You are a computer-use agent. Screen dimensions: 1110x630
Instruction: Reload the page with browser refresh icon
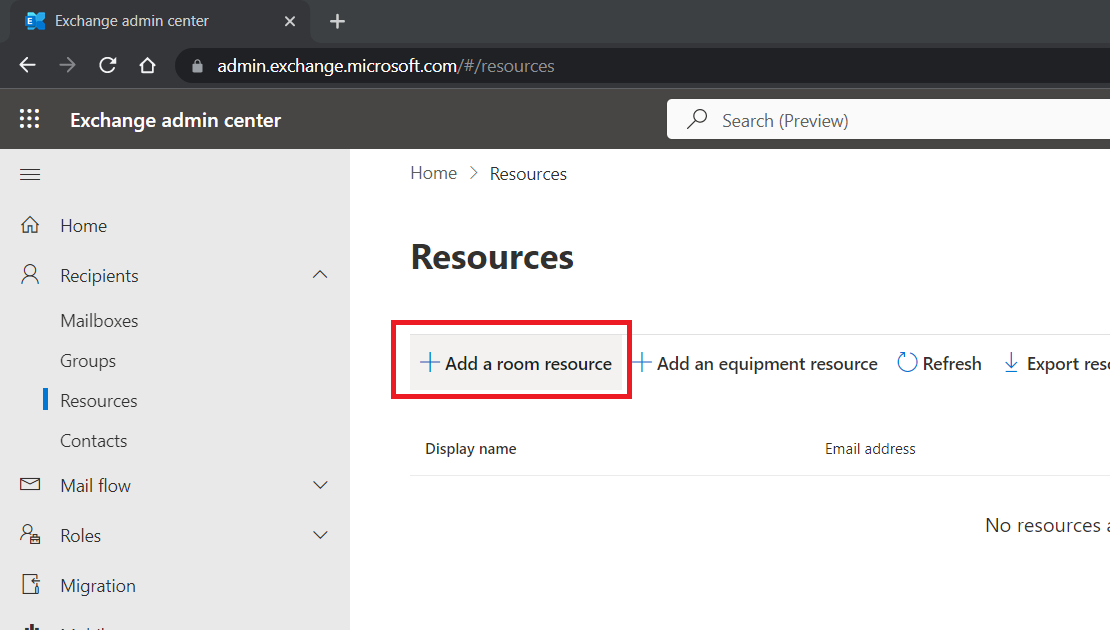click(108, 65)
